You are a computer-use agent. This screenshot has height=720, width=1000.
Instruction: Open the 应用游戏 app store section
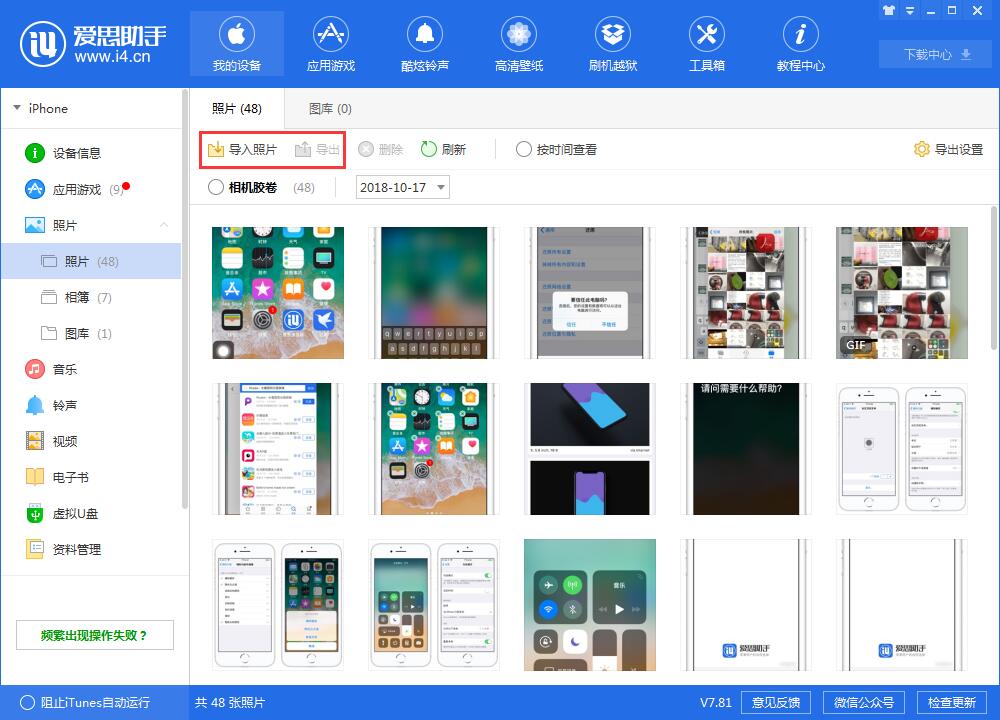pyautogui.click(x=331, y=43)
